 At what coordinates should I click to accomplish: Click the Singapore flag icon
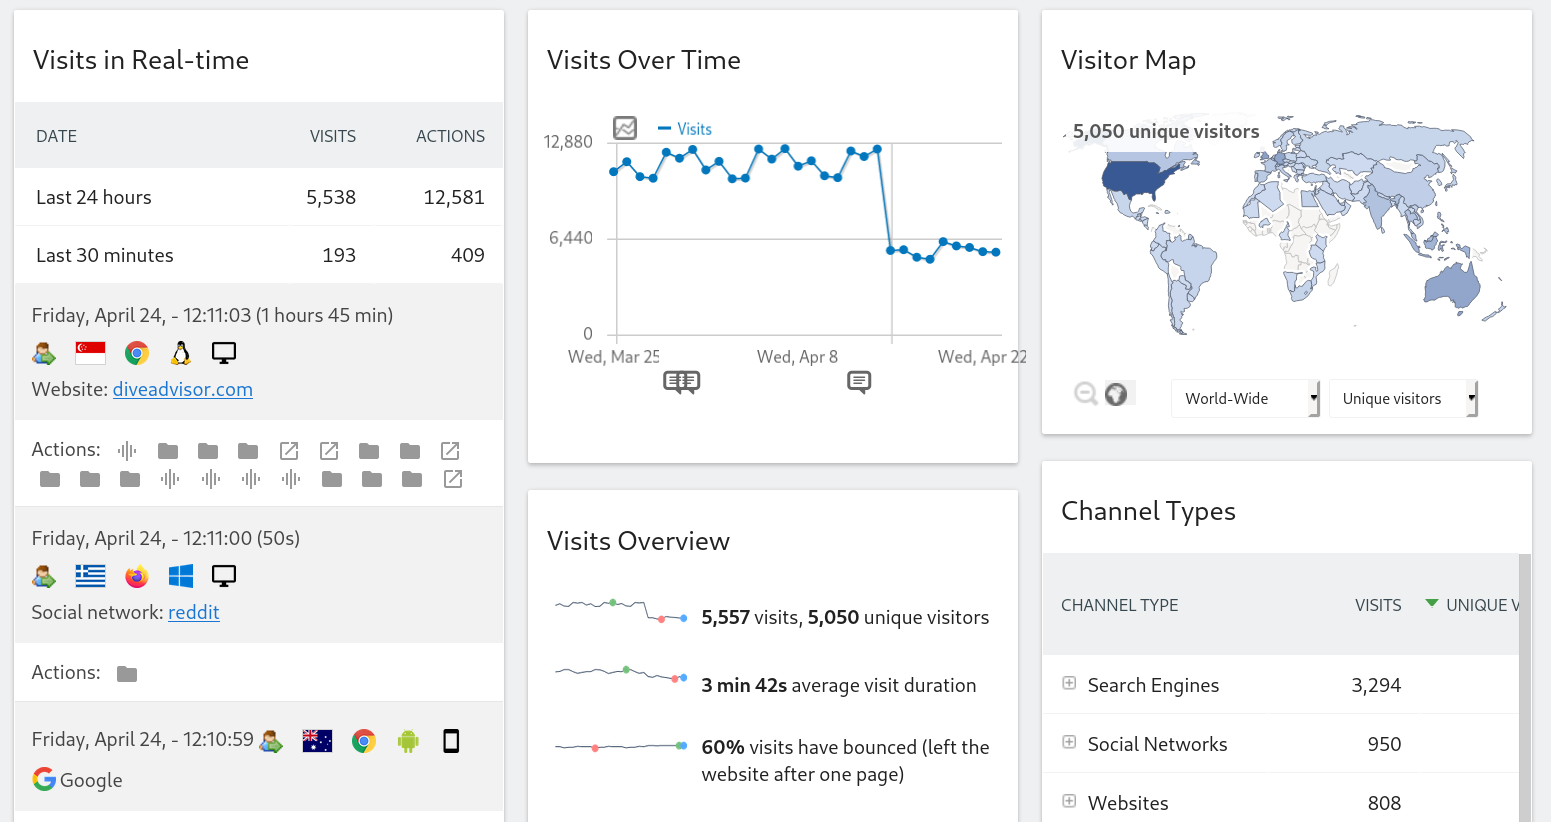[90, 353]
